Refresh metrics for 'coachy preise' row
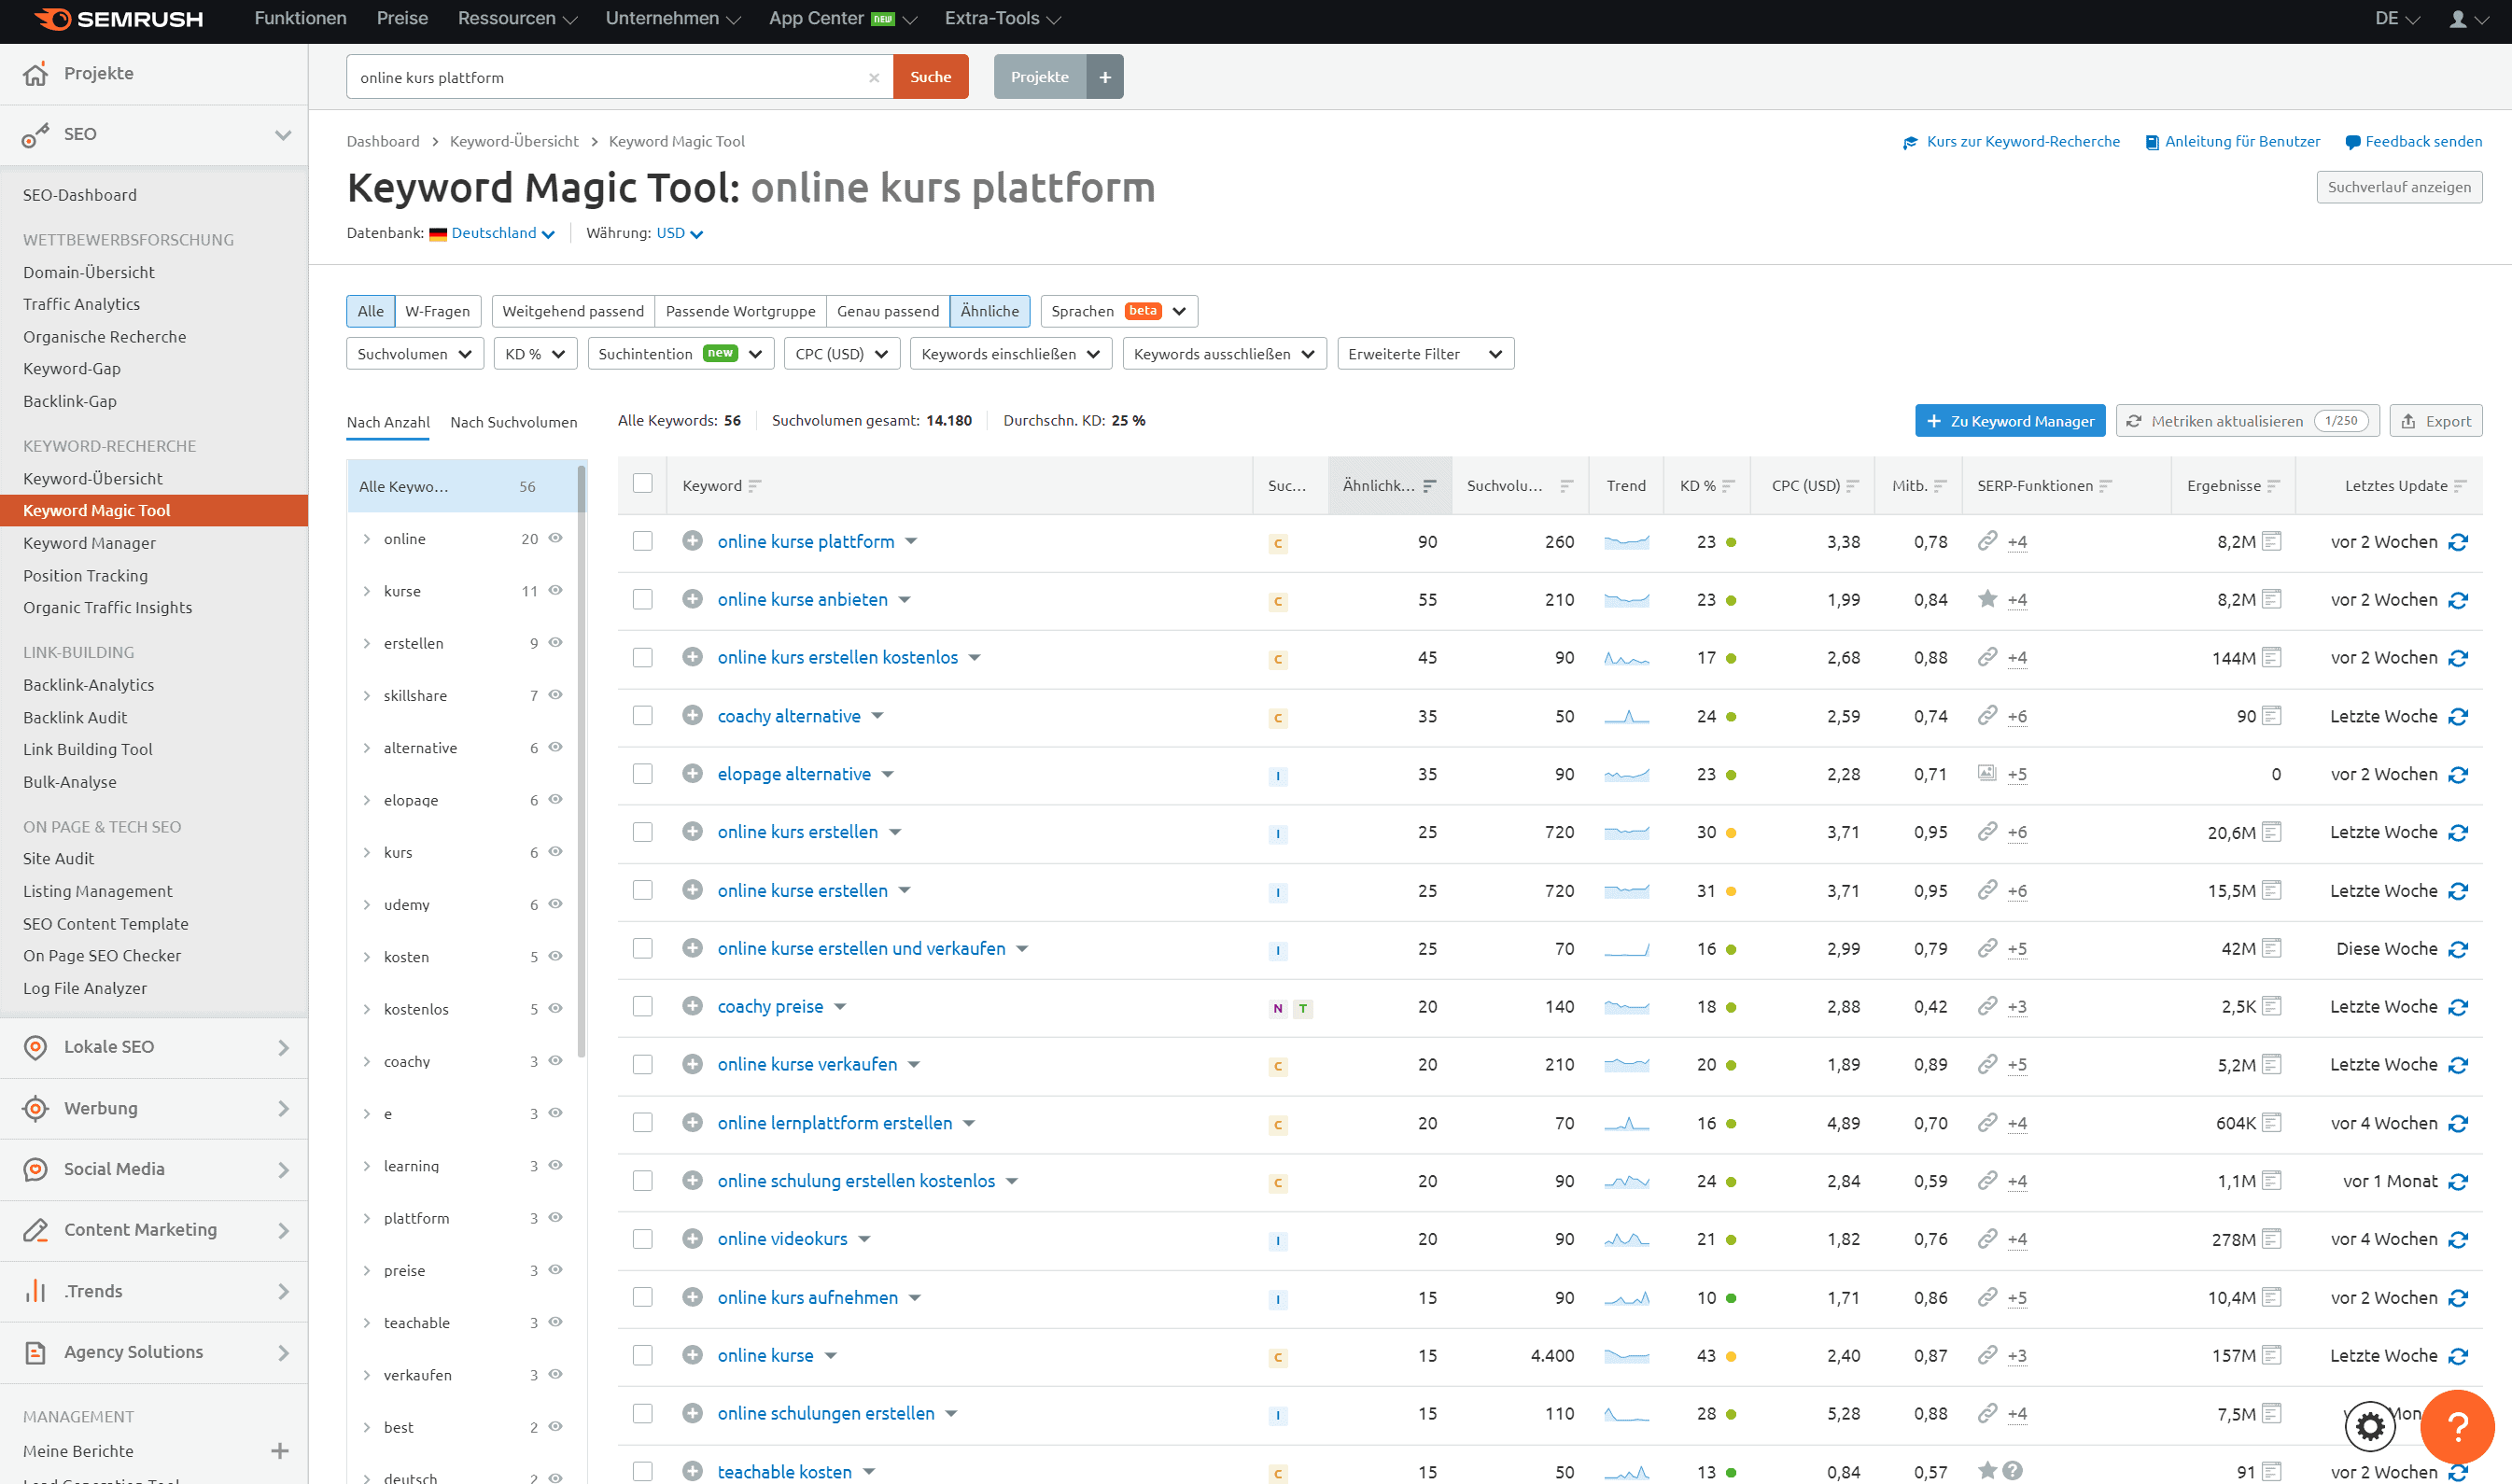The image size is (2512, 1484). 2458,1007
